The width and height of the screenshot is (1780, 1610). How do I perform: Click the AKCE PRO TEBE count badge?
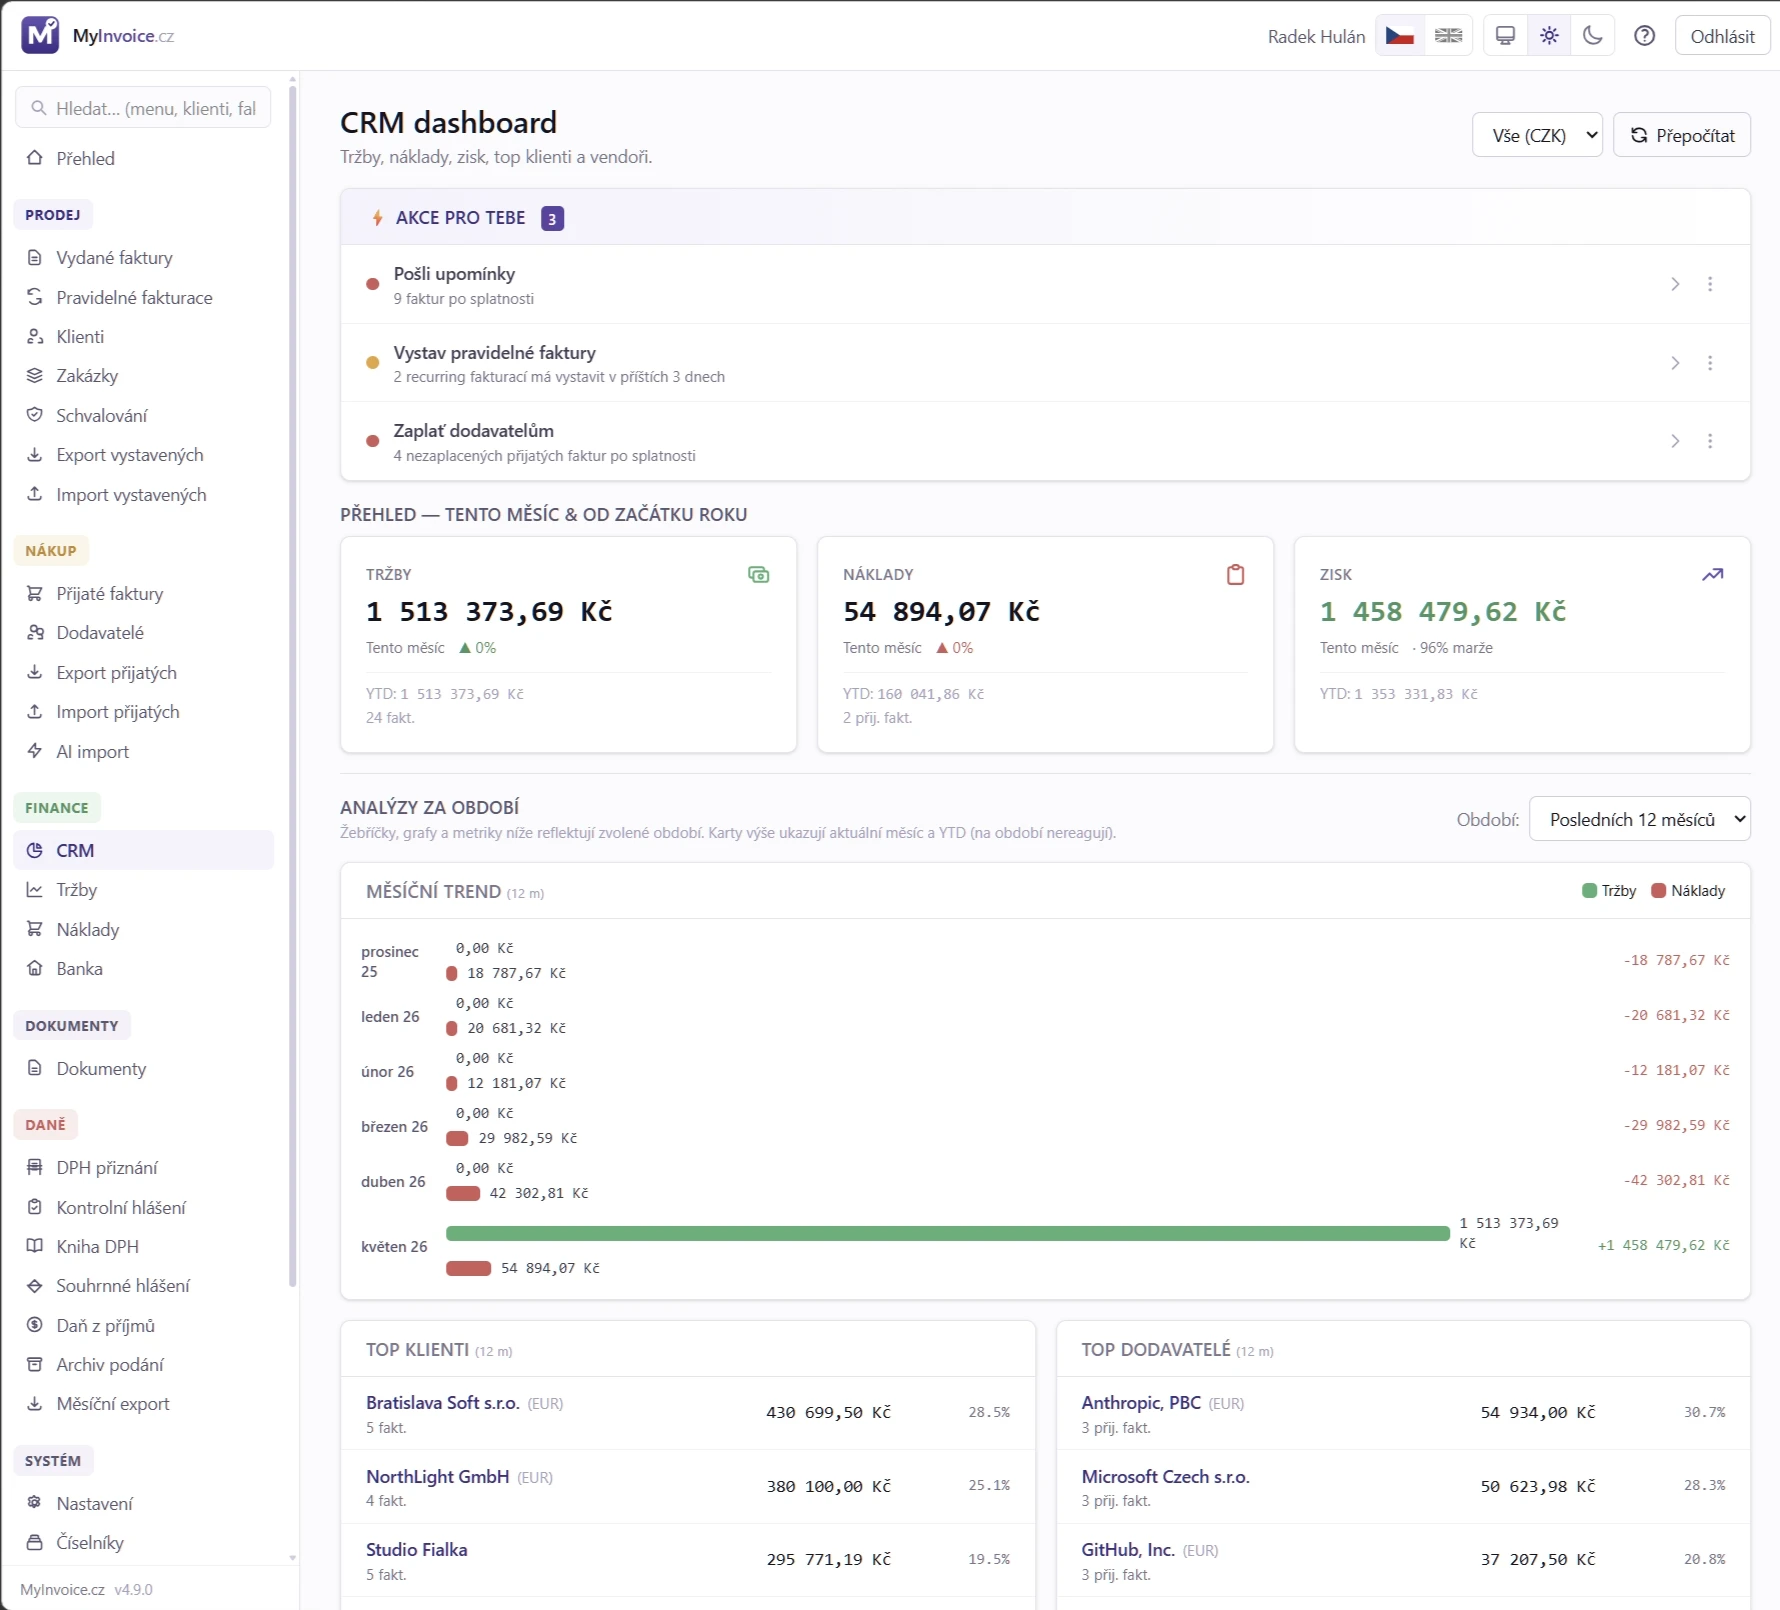click(552, 218)
